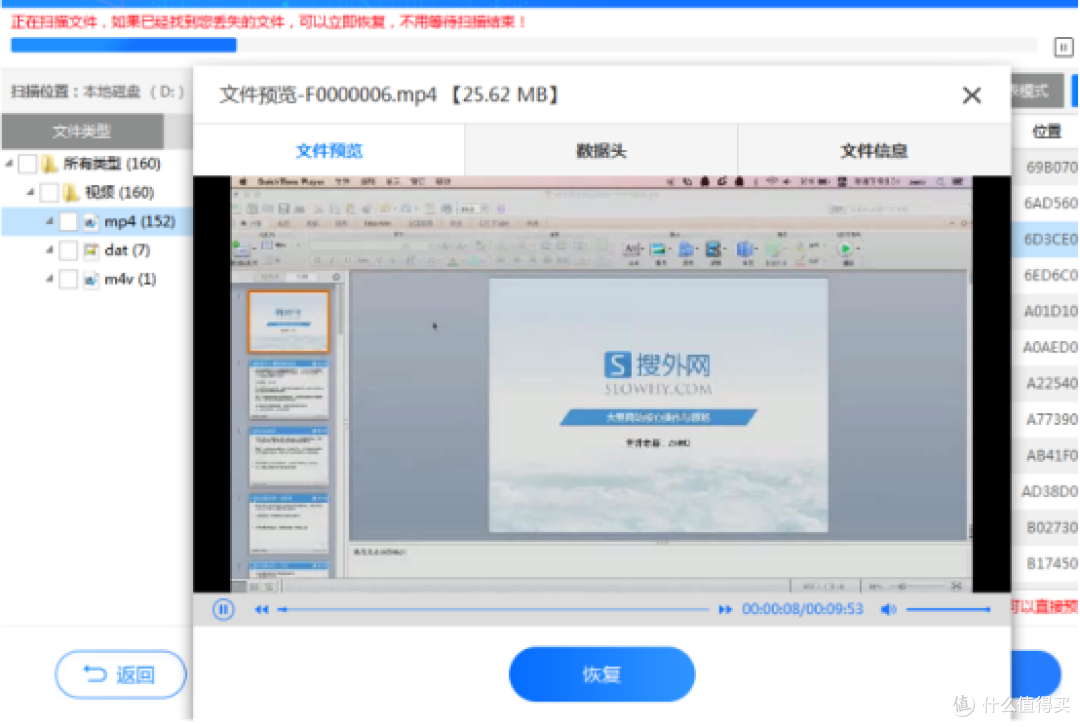The height and width of the screenshot is (727, 1080).
Task: Seek on the video progress slider
Action: (x=493, y=610)
